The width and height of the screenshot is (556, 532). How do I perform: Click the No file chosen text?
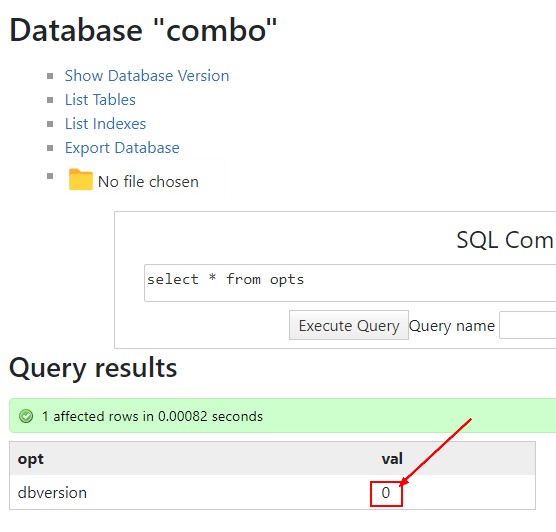tap(148, 182)
